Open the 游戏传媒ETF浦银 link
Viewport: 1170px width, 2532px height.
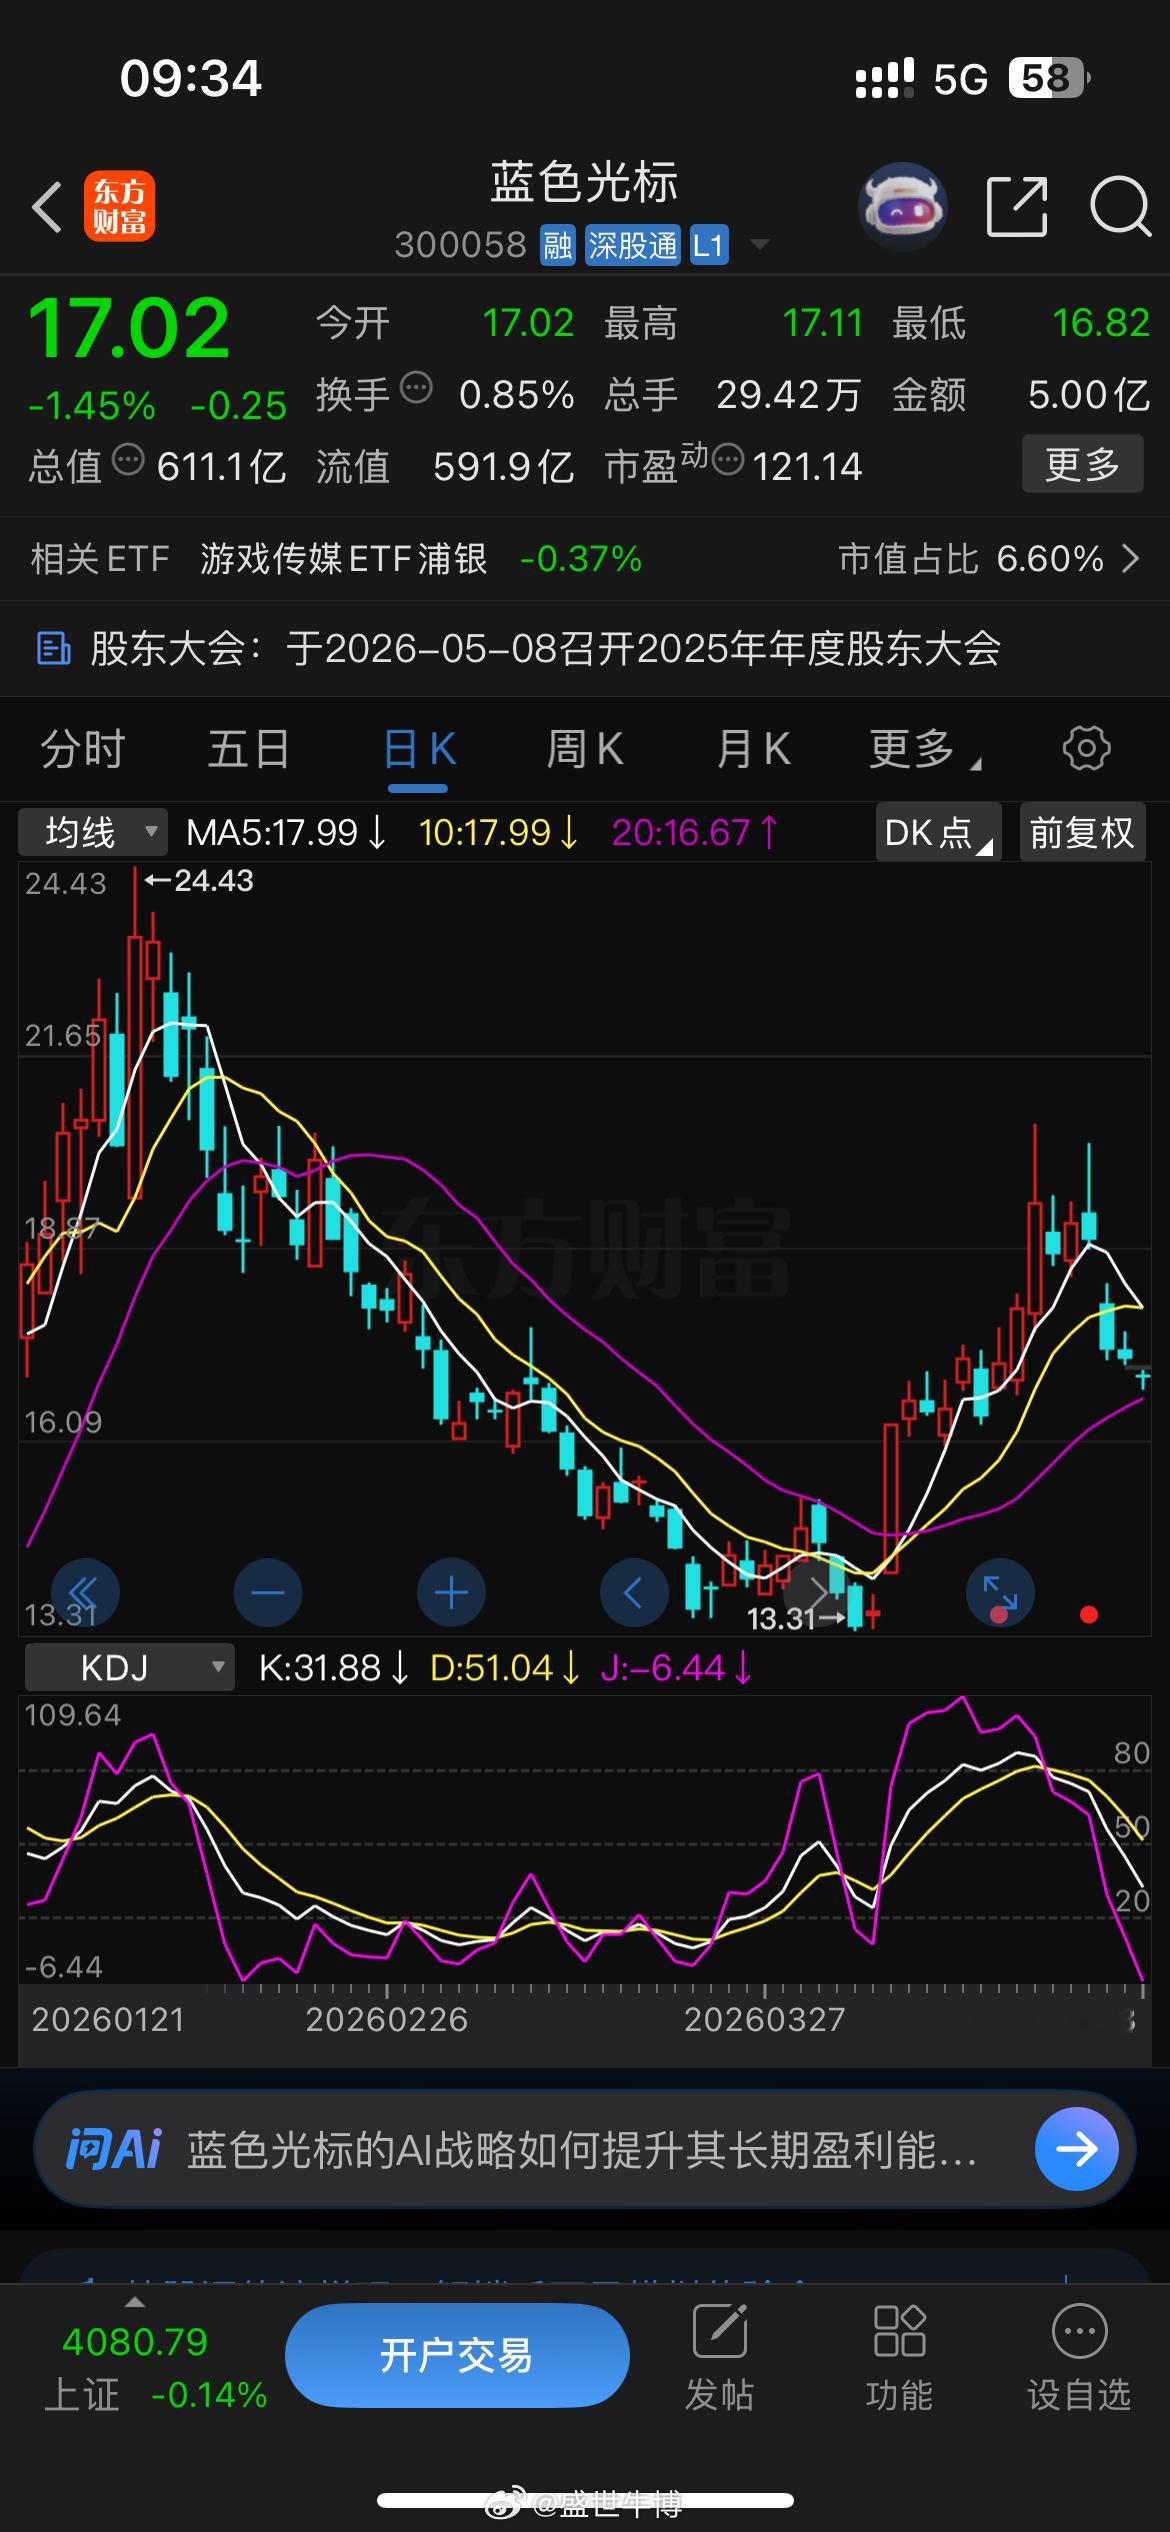(x=344, y=558)
